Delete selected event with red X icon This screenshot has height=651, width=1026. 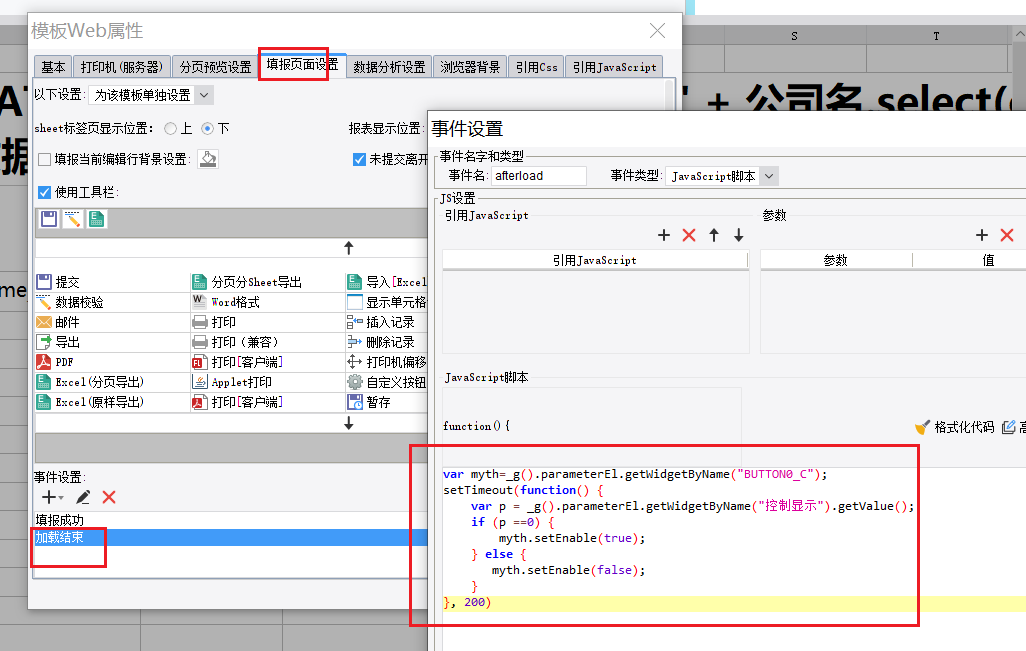(109, 497)
